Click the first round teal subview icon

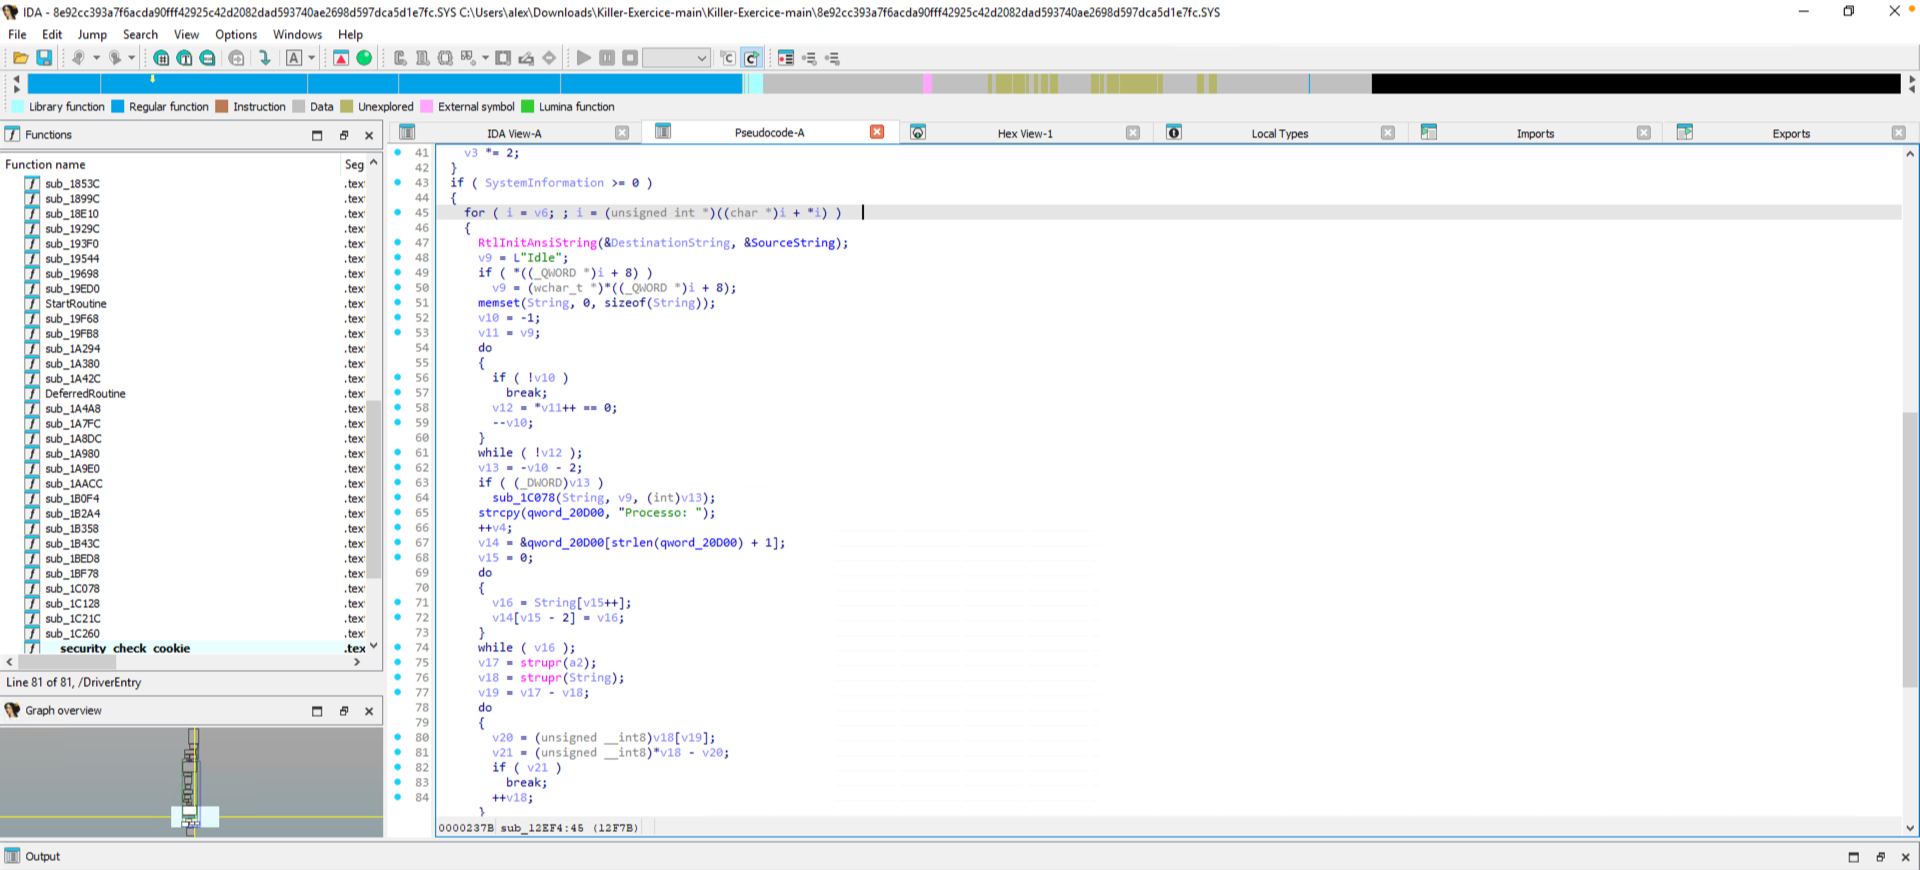pyautogui.click(x=161, y=58)
